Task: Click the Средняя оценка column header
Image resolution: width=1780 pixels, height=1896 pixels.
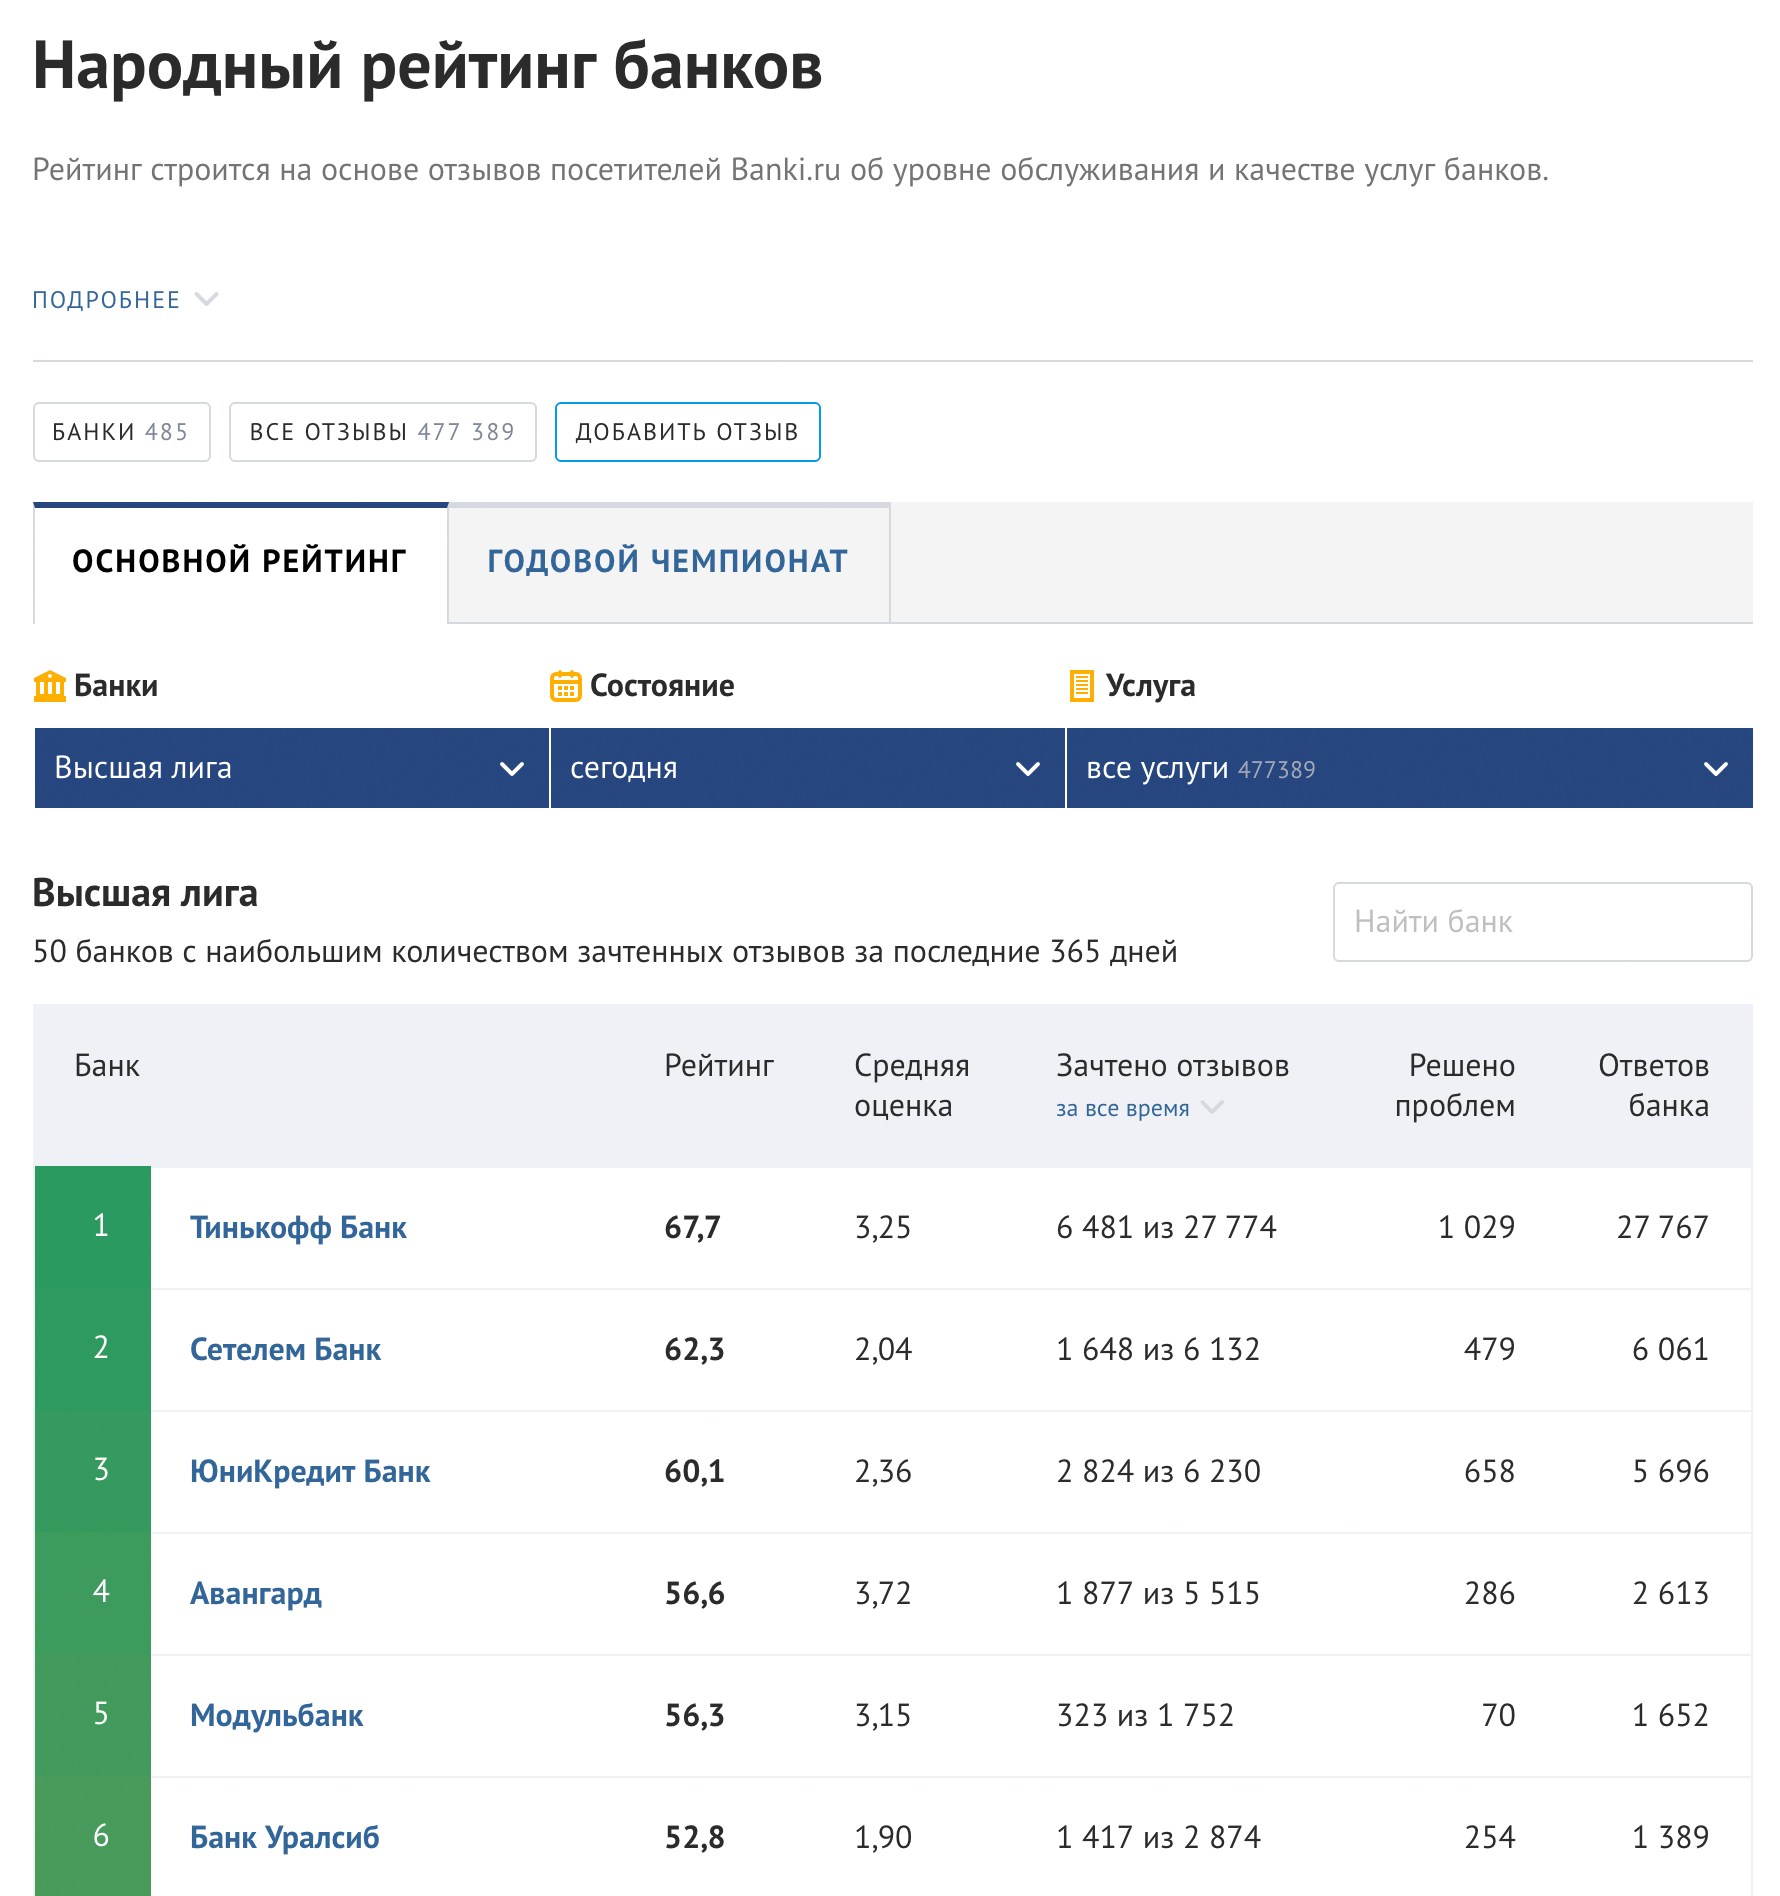Action: (912, 1086)
